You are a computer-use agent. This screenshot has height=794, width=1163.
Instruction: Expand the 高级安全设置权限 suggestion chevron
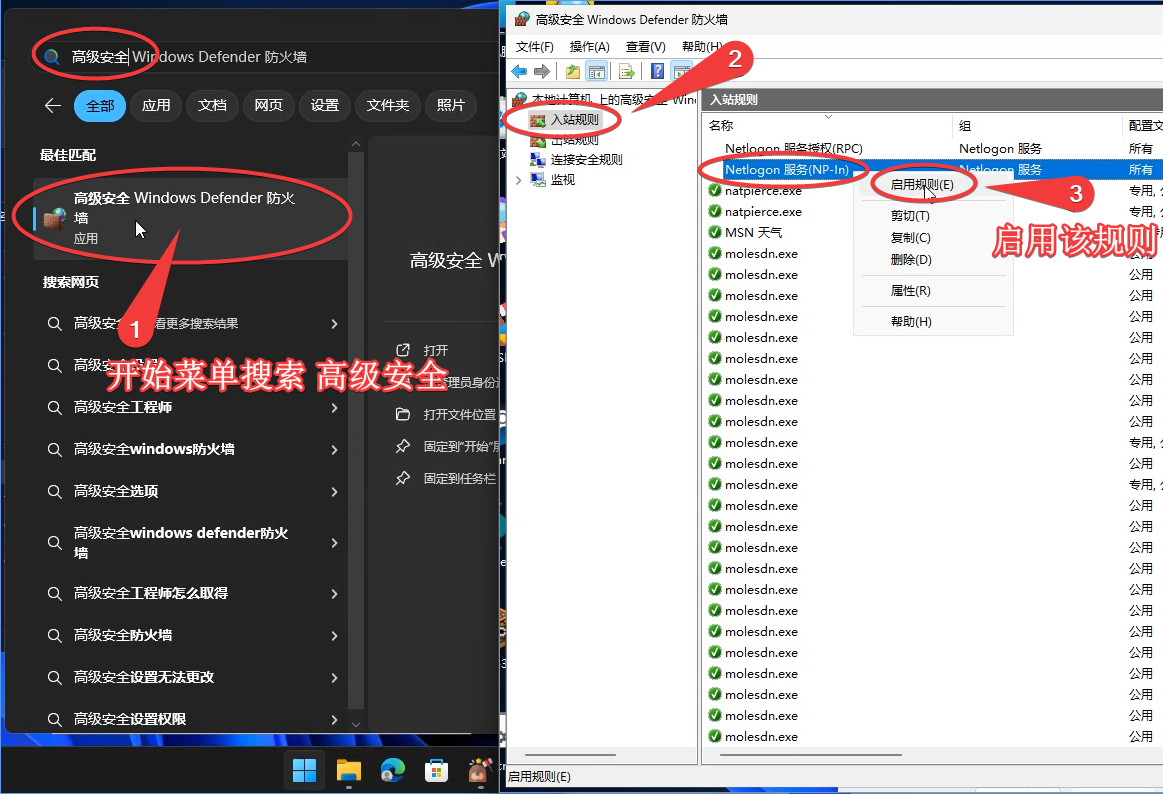click(335, 720)
